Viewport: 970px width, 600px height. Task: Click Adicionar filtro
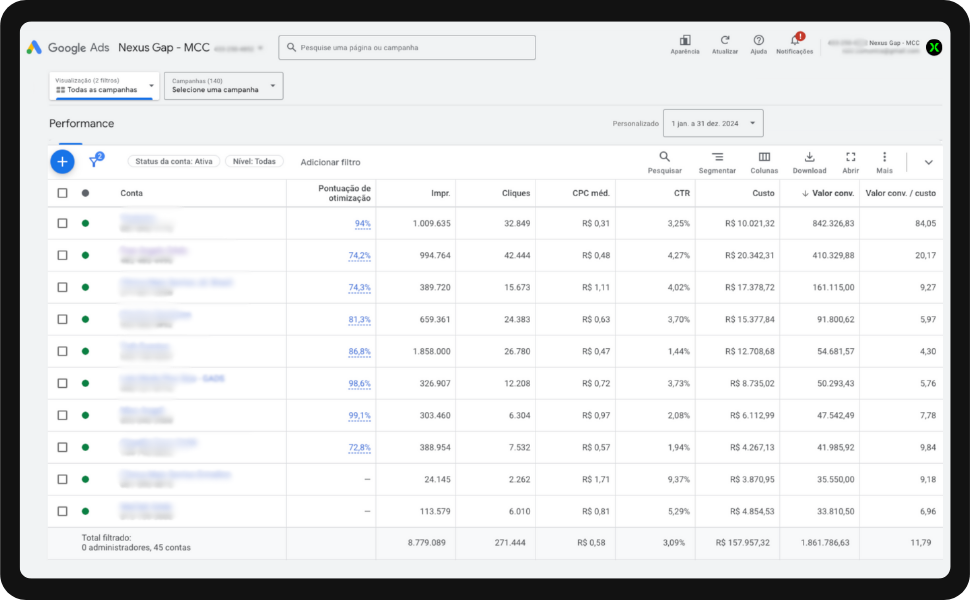point(330,162)
